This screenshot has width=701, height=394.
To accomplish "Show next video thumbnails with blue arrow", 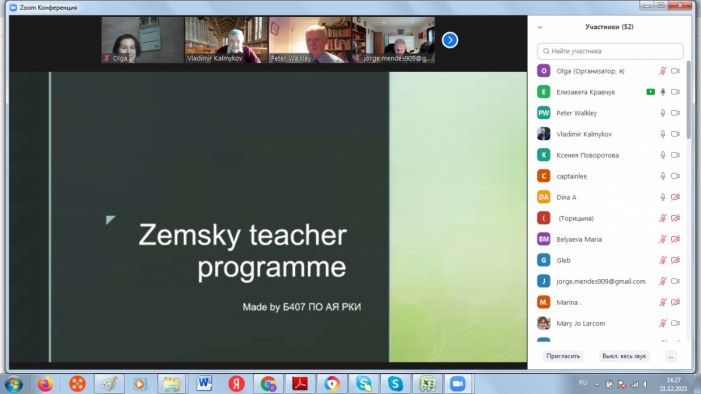I will [450, 40].
